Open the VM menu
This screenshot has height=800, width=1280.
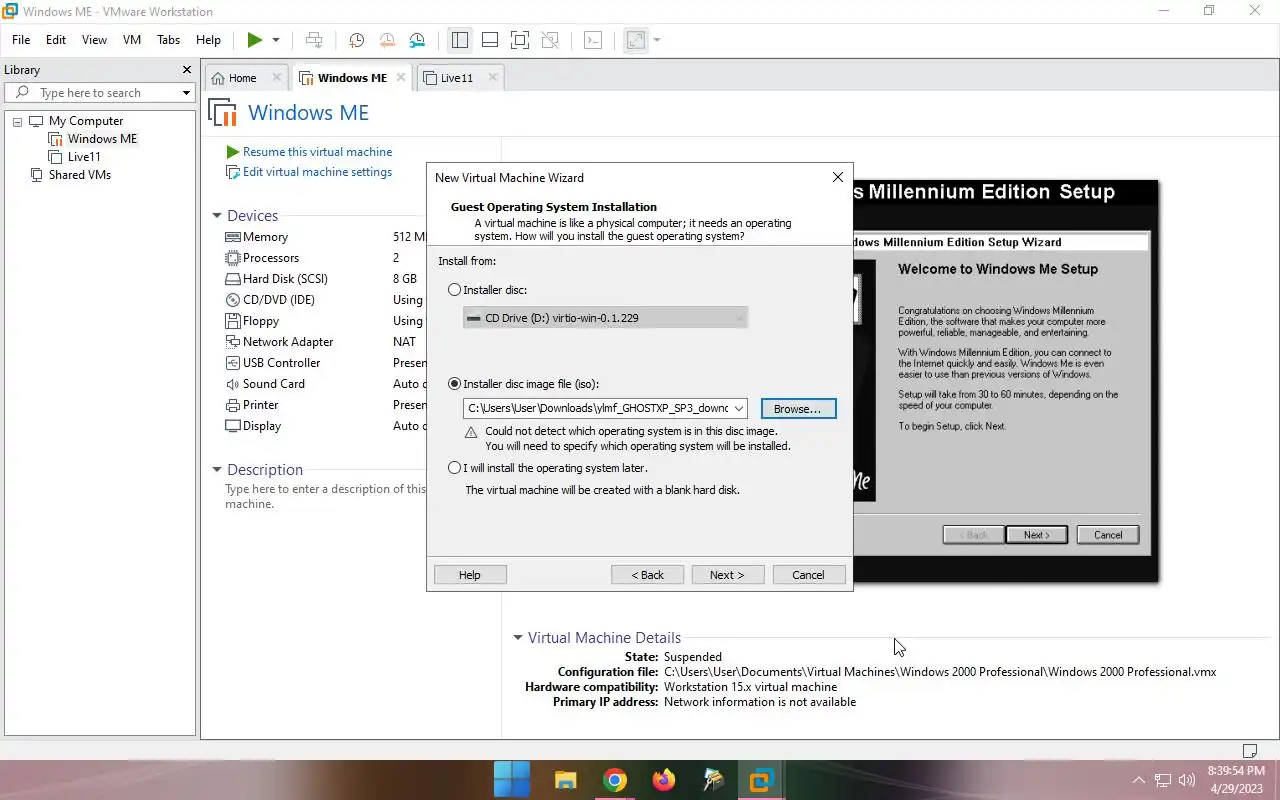point(132,40)
